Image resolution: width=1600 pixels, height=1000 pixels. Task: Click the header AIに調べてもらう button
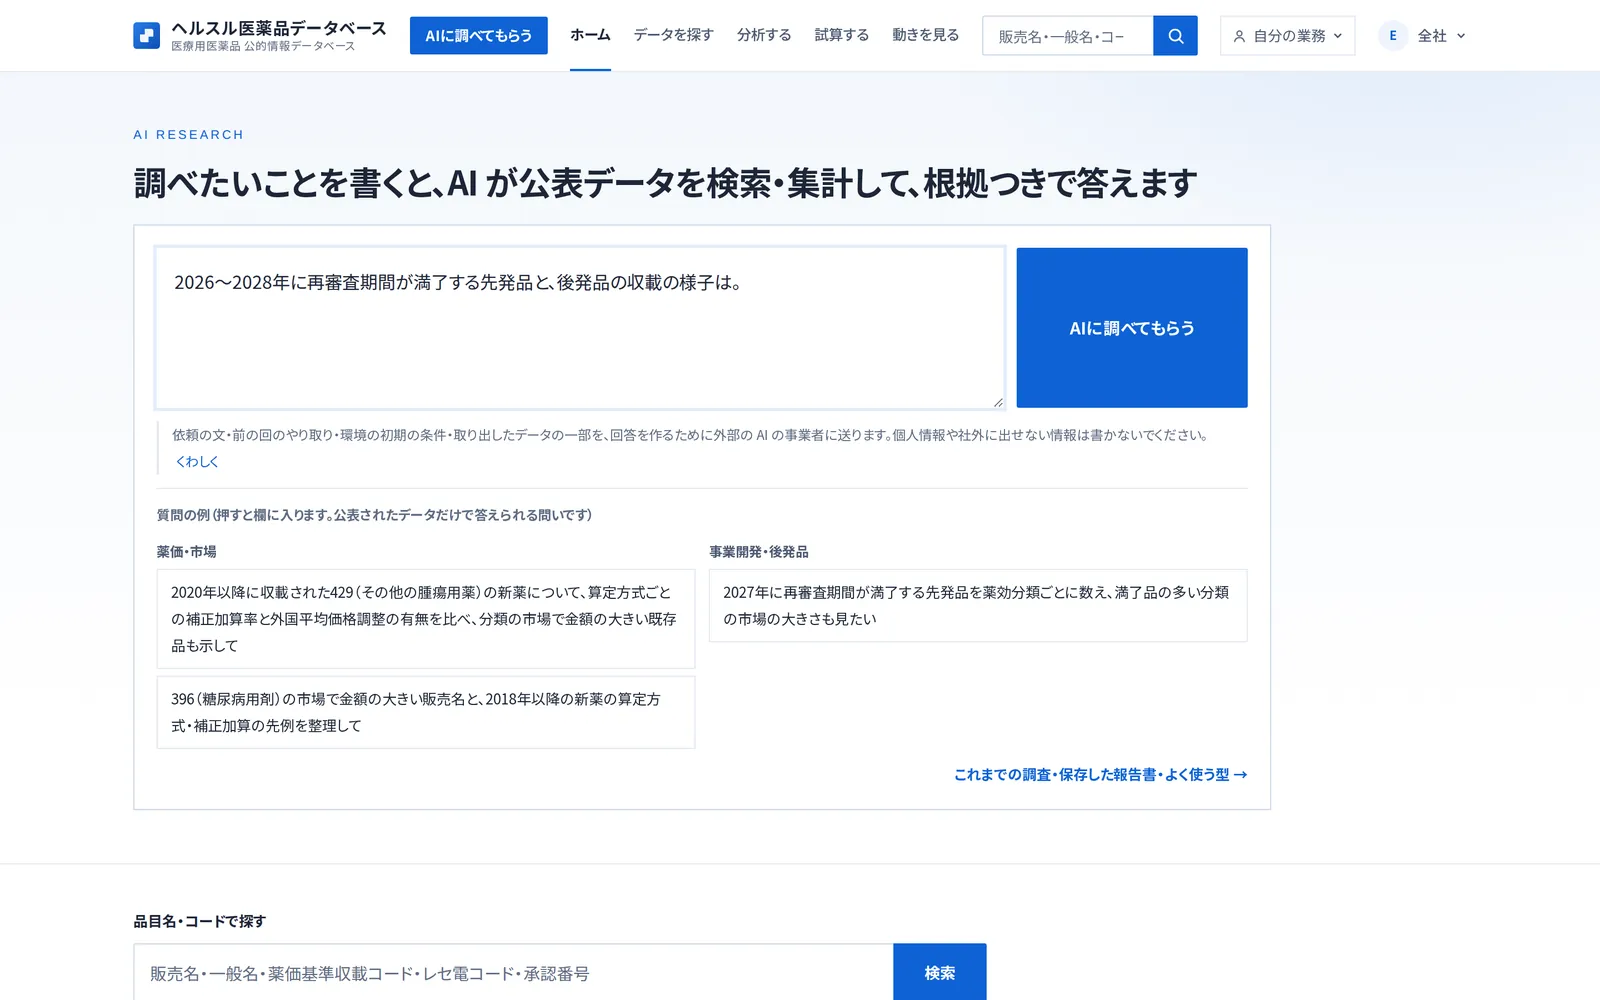478,36
